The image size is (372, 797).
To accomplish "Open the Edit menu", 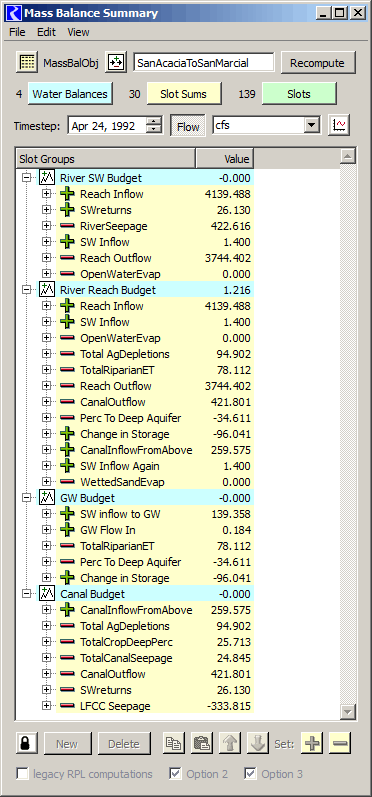I will 46,32.
